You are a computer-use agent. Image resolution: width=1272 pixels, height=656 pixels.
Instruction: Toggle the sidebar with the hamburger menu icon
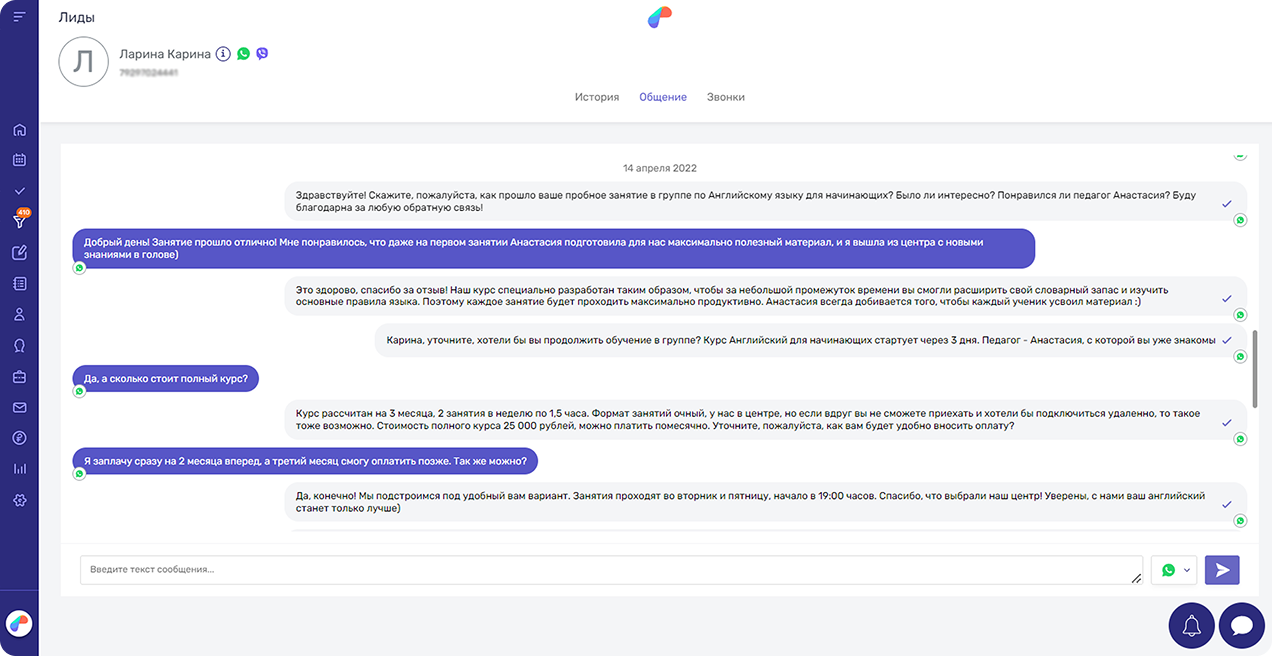pos(19,17)
